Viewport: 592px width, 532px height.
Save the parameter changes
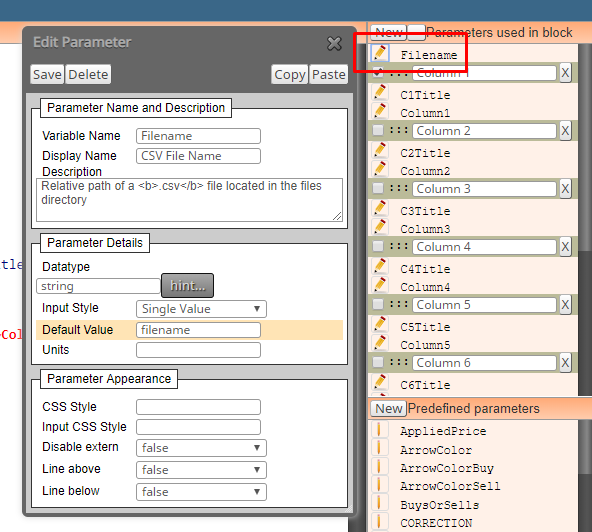[x=47, y=74]
